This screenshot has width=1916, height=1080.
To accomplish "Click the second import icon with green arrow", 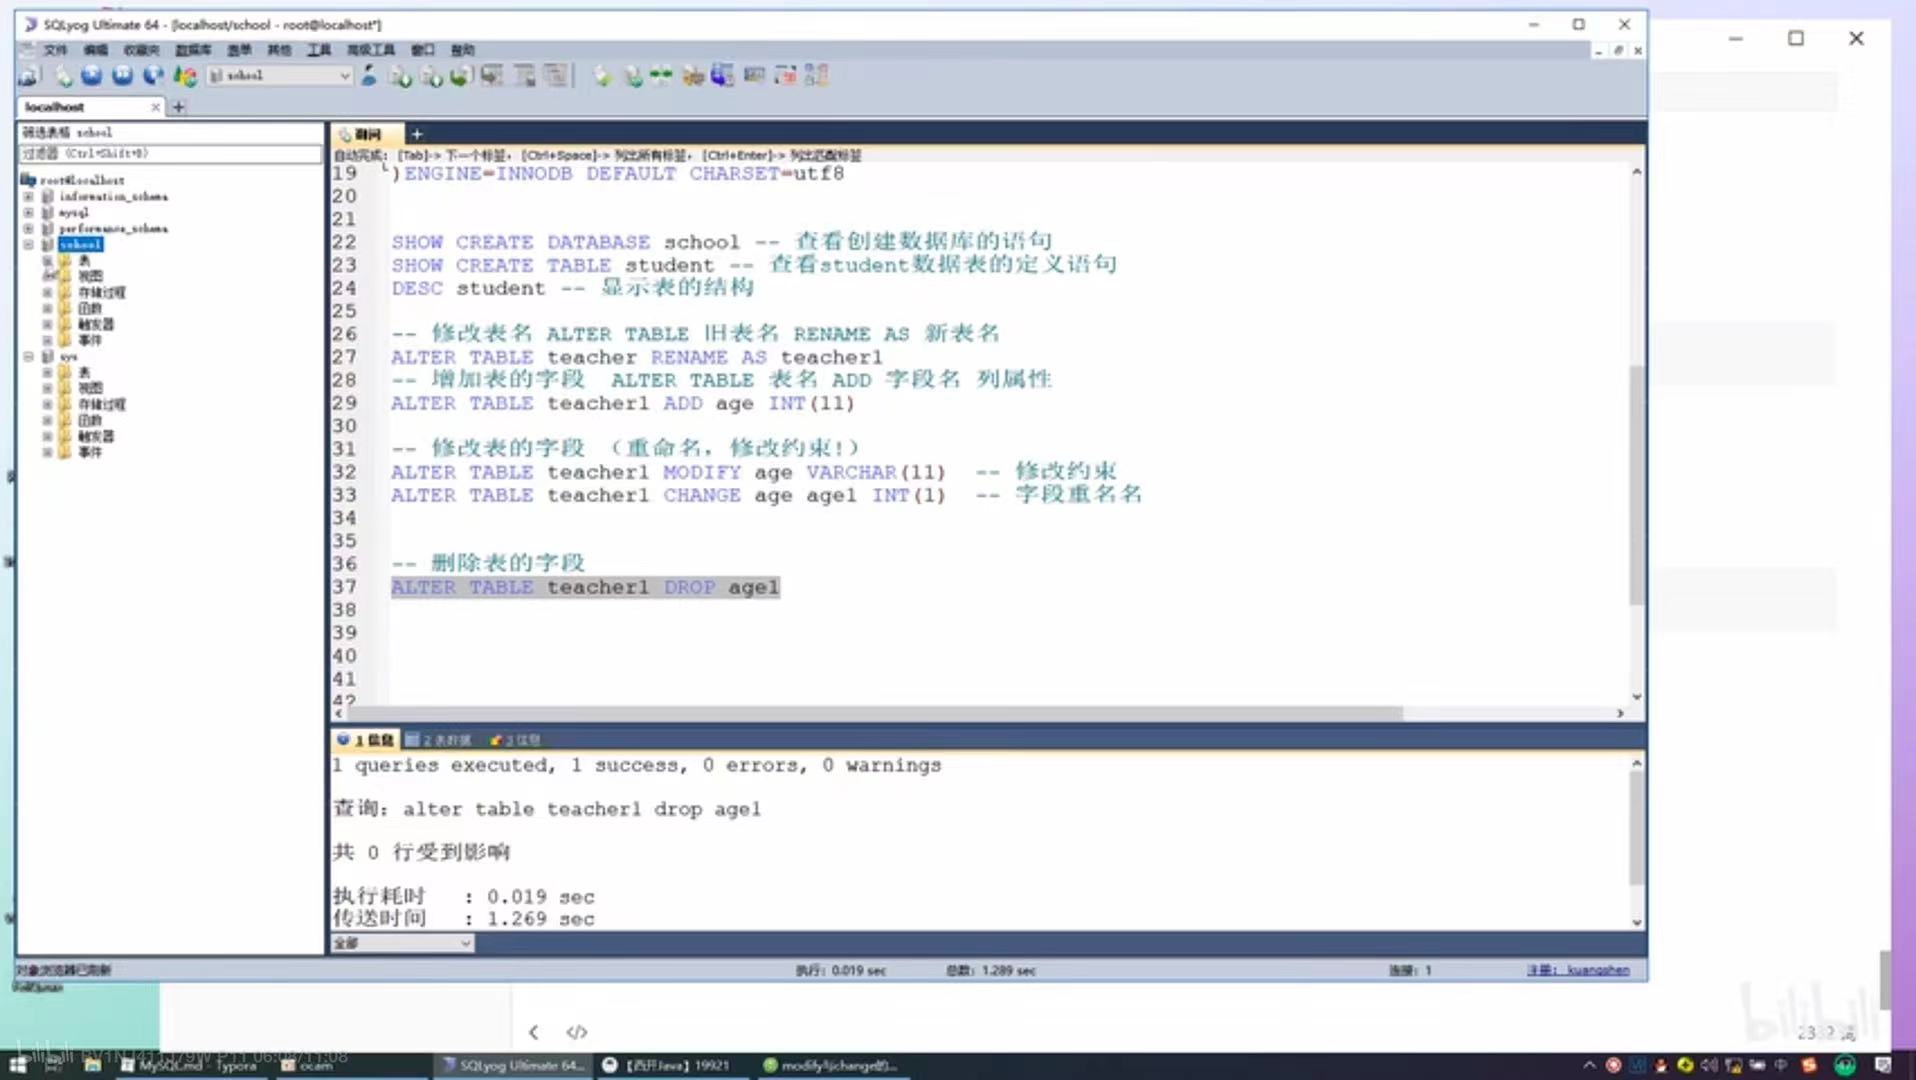I will point(431,75).
